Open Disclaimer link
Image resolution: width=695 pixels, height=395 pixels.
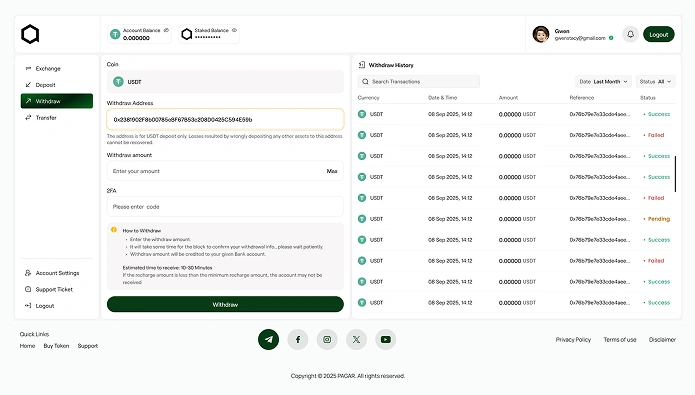(x=662, y=340)
